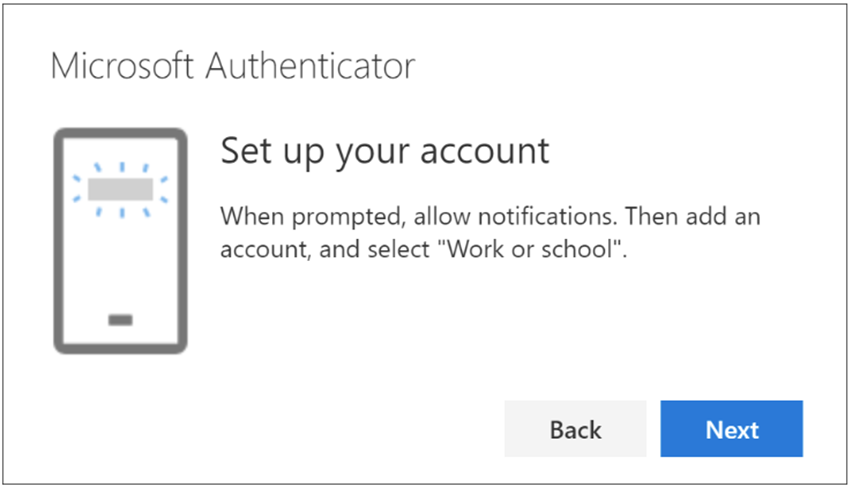Click the home button on the phone illustration
The height and width of the screenshot is (487, 852).
[120, 320]
